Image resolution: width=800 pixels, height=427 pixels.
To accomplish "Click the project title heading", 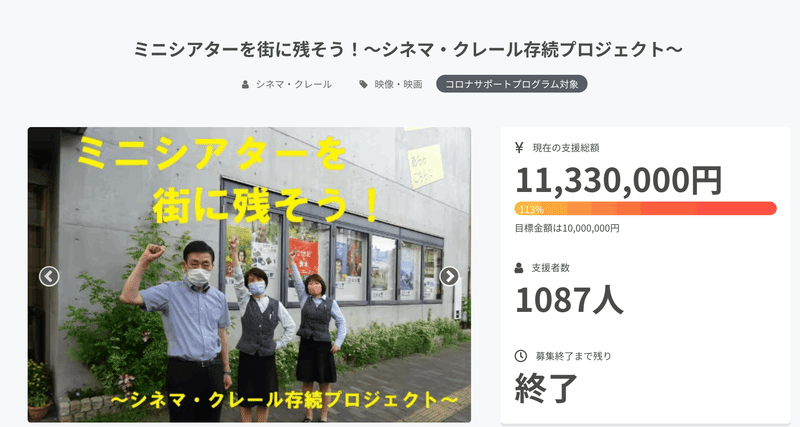I will click(408, 49).
